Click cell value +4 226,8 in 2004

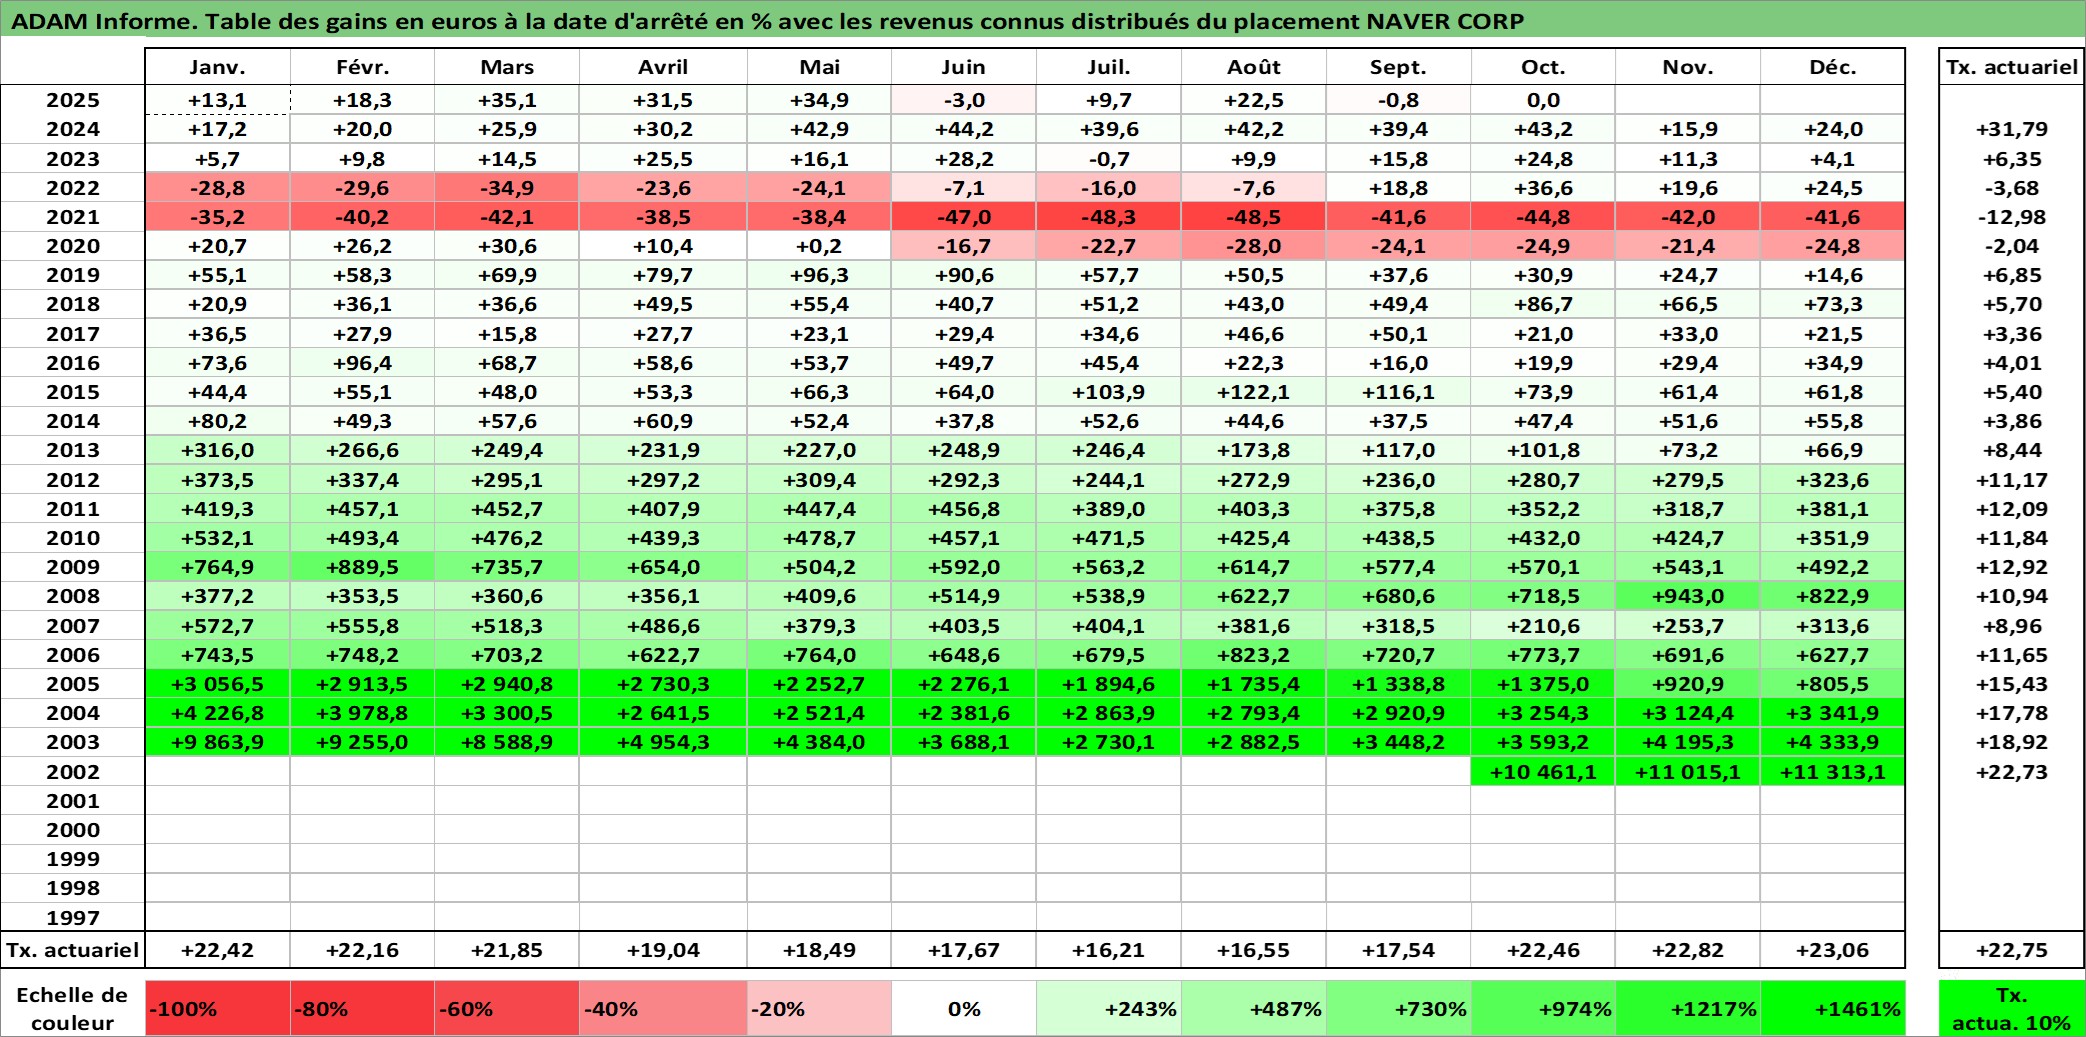click(x=217, y=713)
